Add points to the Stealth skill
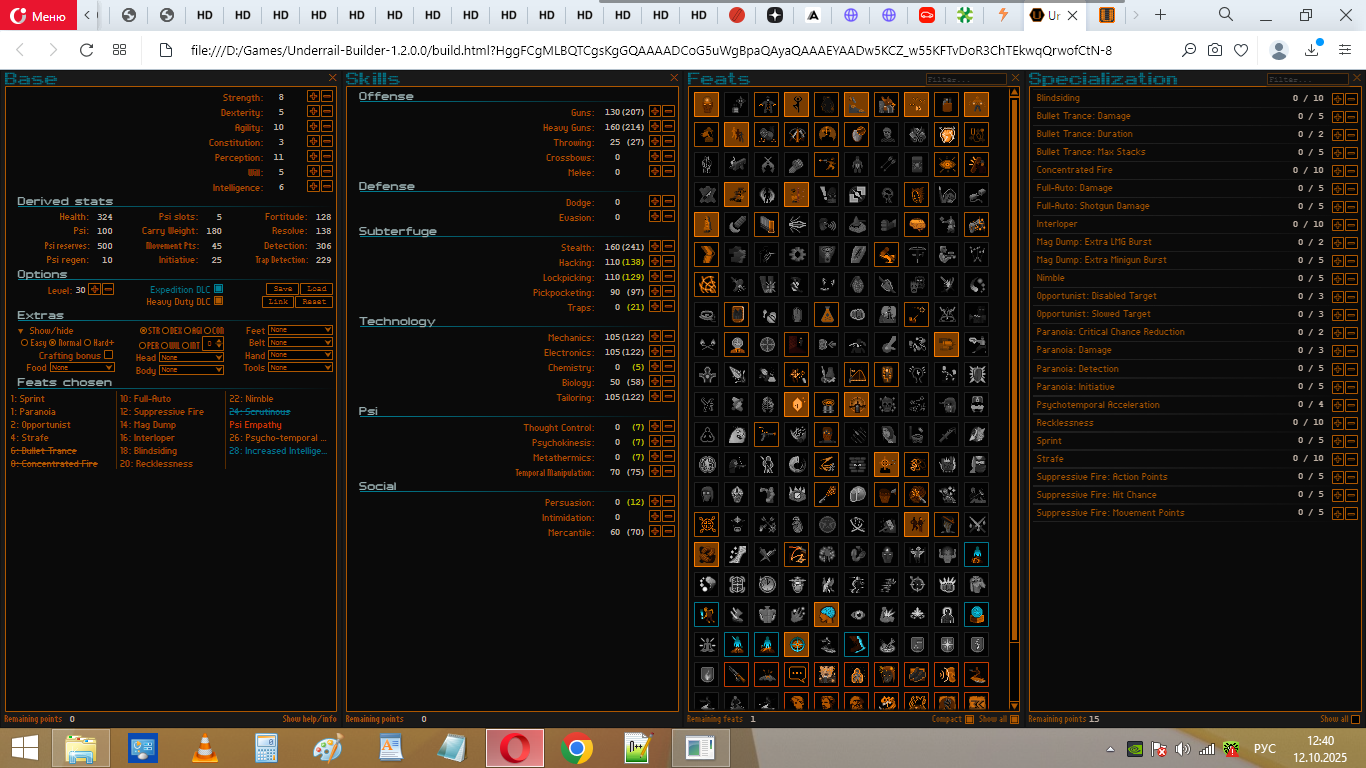This screenshot has width=1366, height=768. [655, 247]
